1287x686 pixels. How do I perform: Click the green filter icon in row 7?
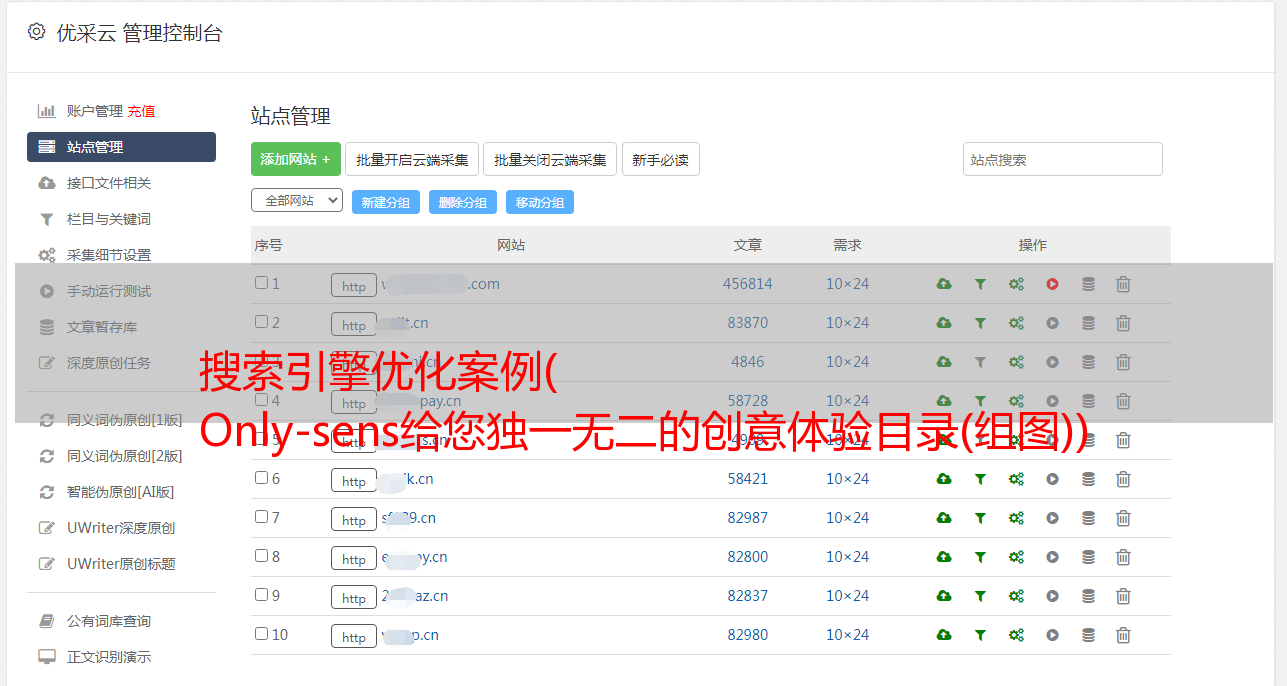pyautogui.click(x=980, y=518)
